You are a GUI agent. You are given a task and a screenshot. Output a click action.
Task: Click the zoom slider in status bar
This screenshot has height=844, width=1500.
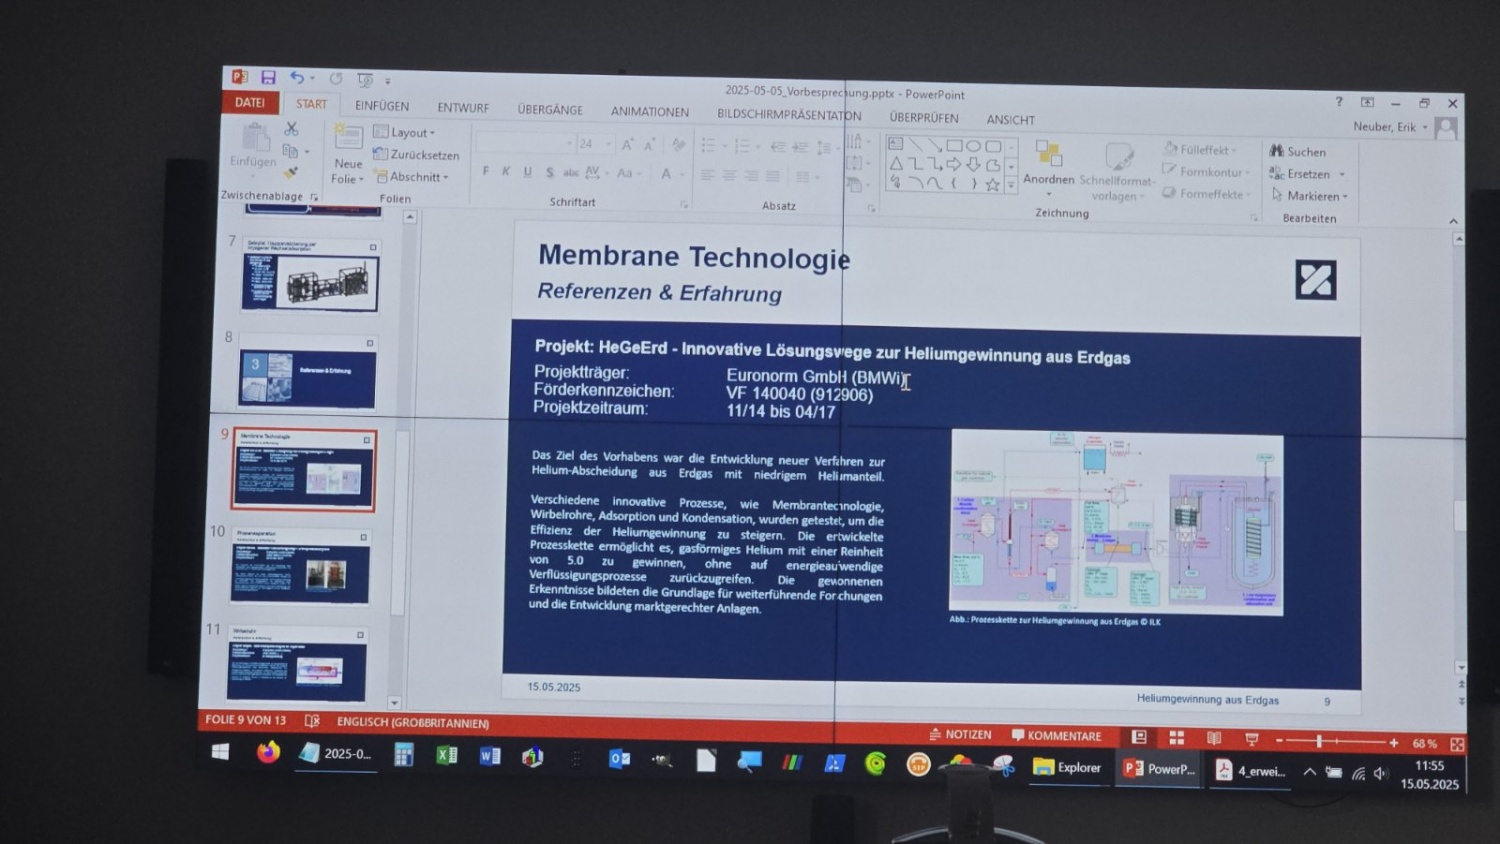pos(1319,741)
